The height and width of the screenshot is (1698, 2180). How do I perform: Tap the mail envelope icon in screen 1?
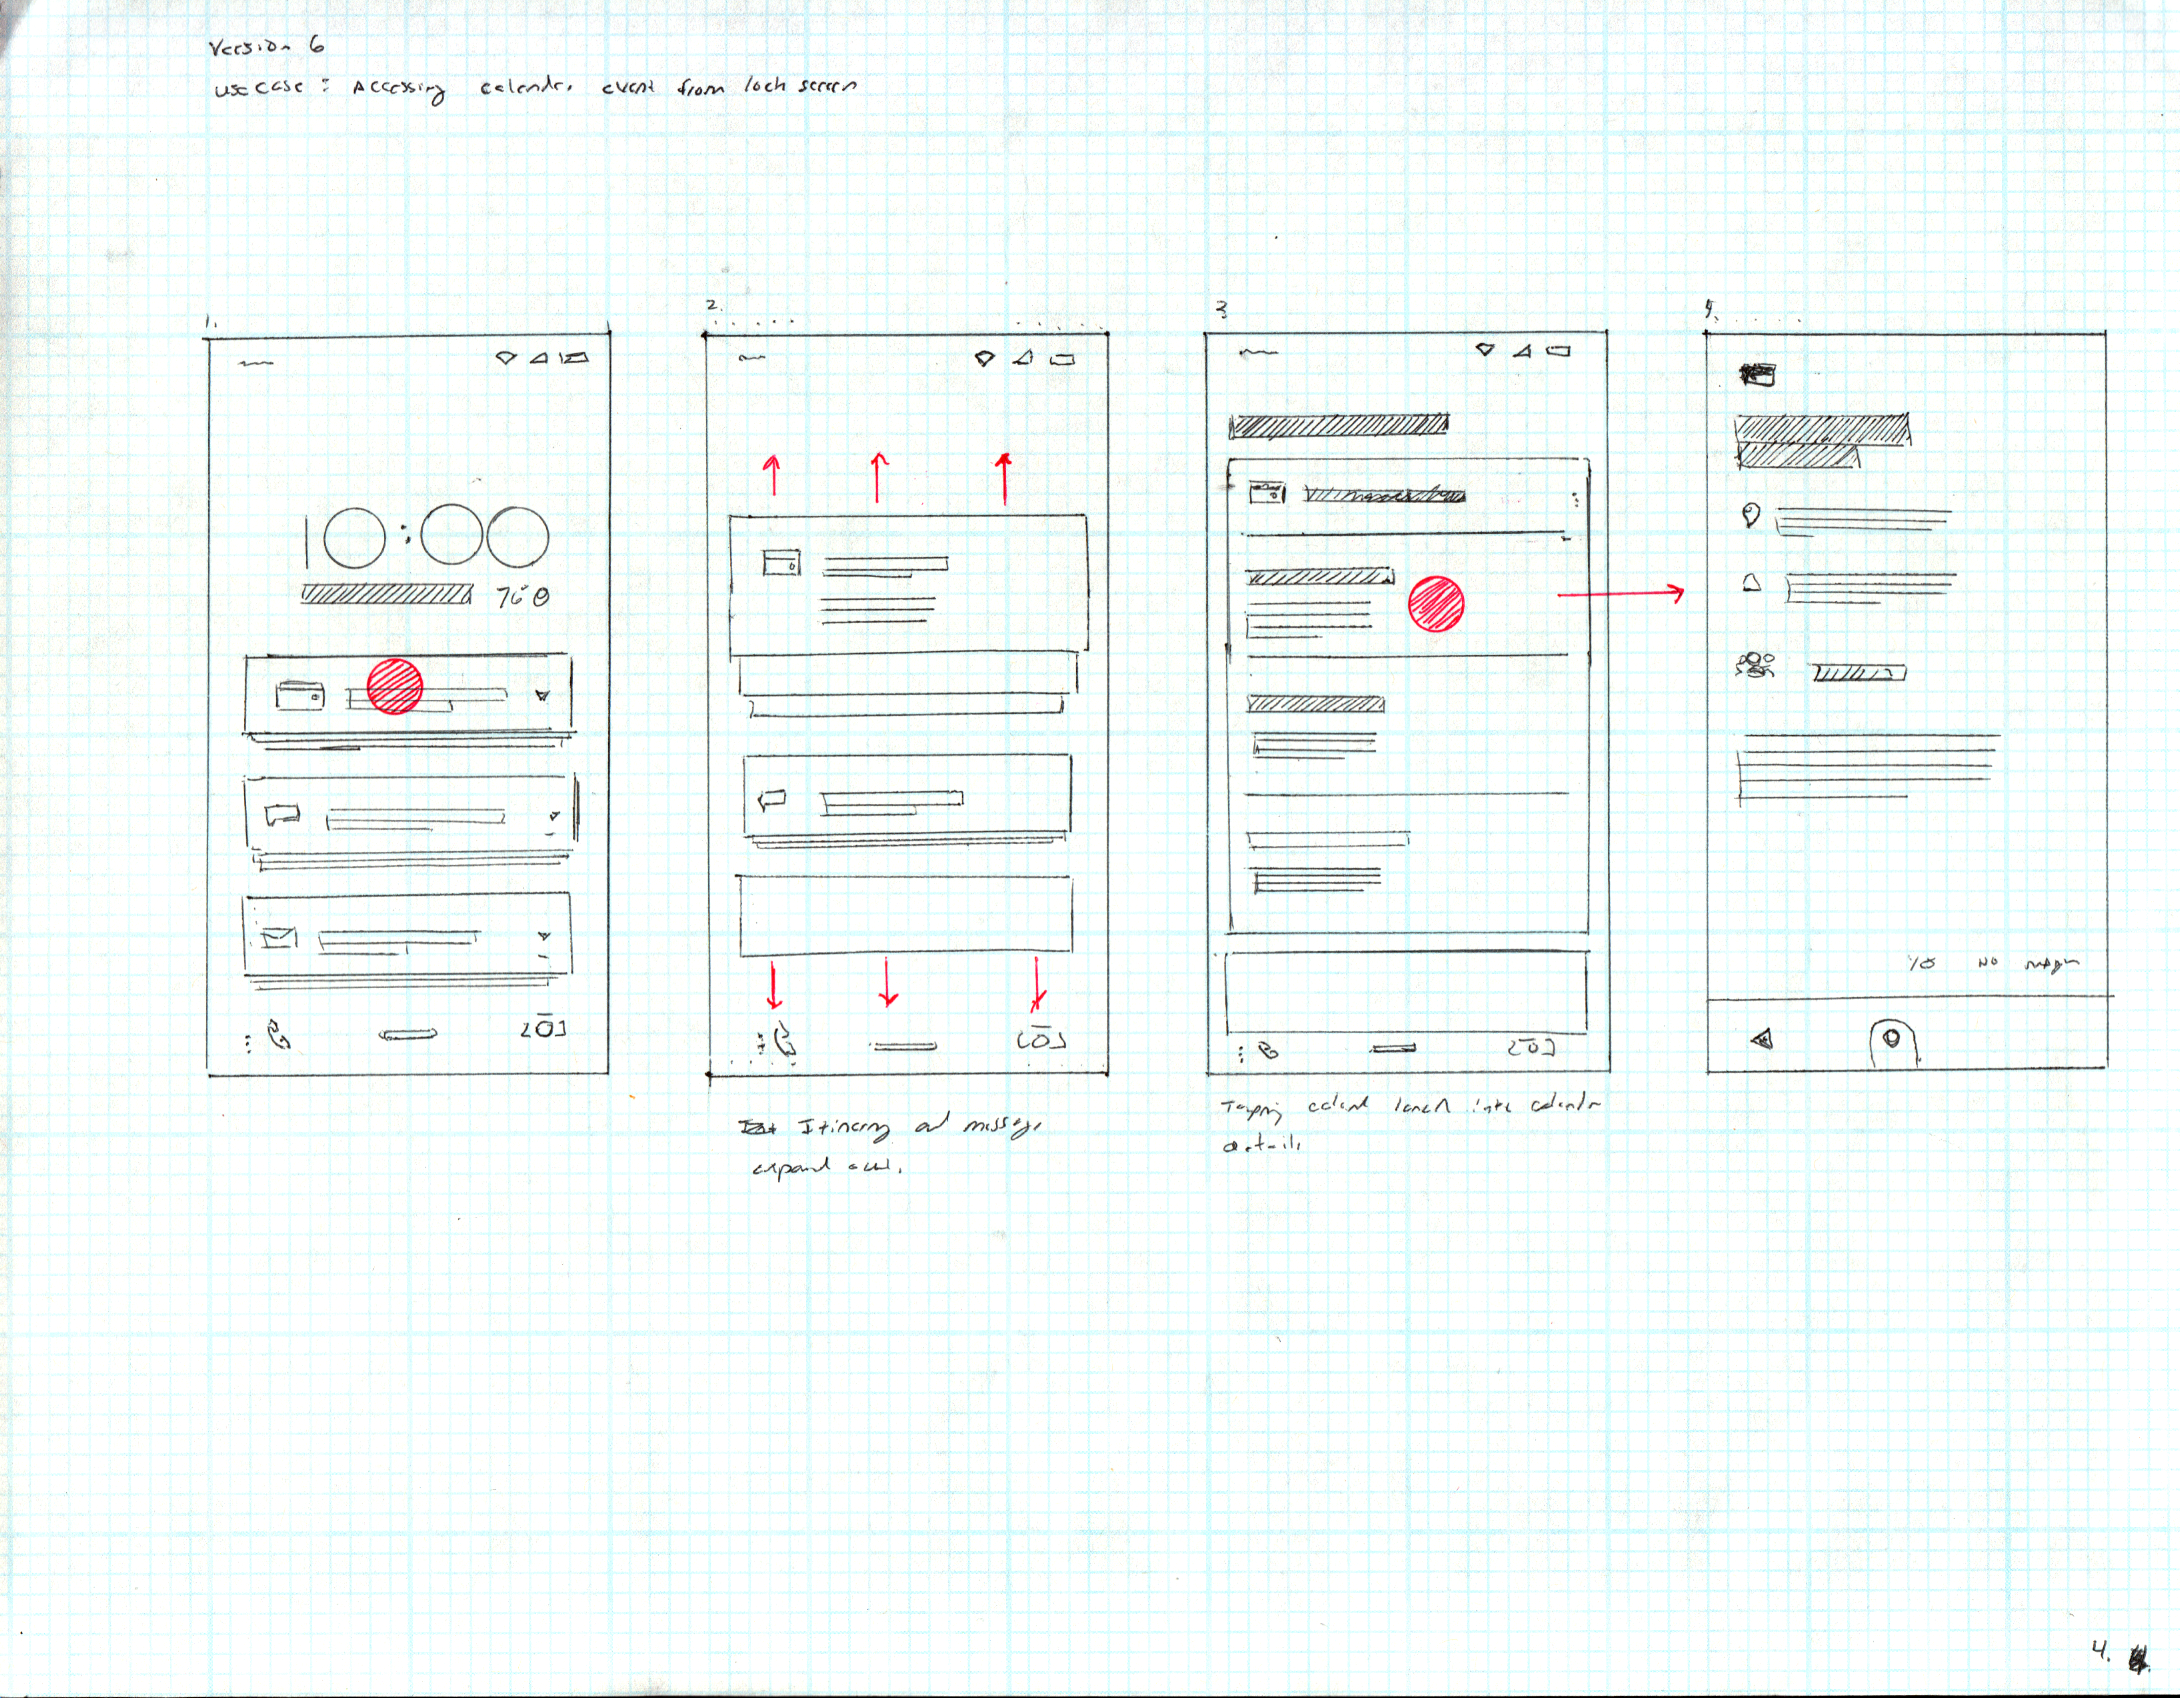click(x=279, y=937)
